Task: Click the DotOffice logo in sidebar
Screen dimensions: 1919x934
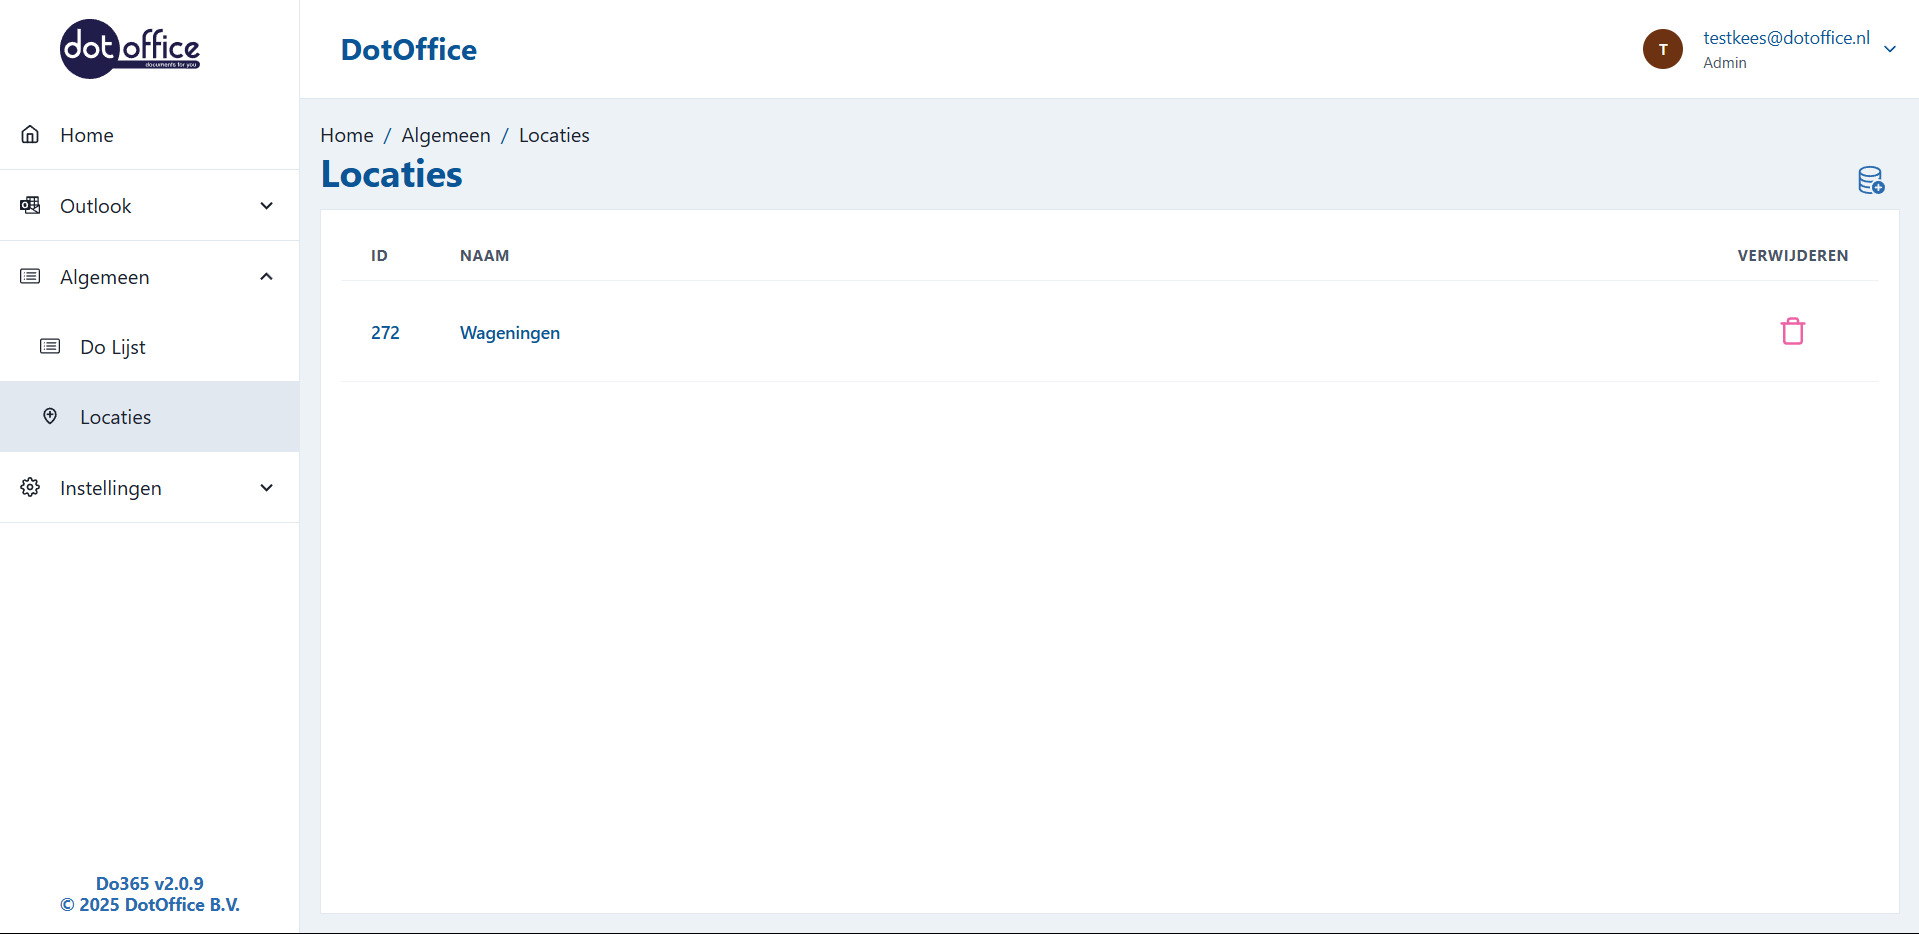Action: [130, 49]
